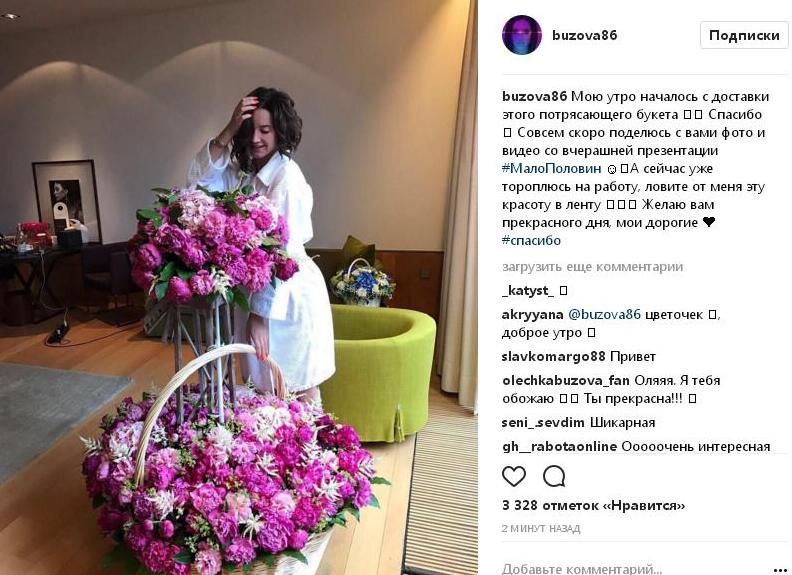Open the @buzova86 mention in comment
The width and height of the screenshot is (792, 575).
[605, 314]
